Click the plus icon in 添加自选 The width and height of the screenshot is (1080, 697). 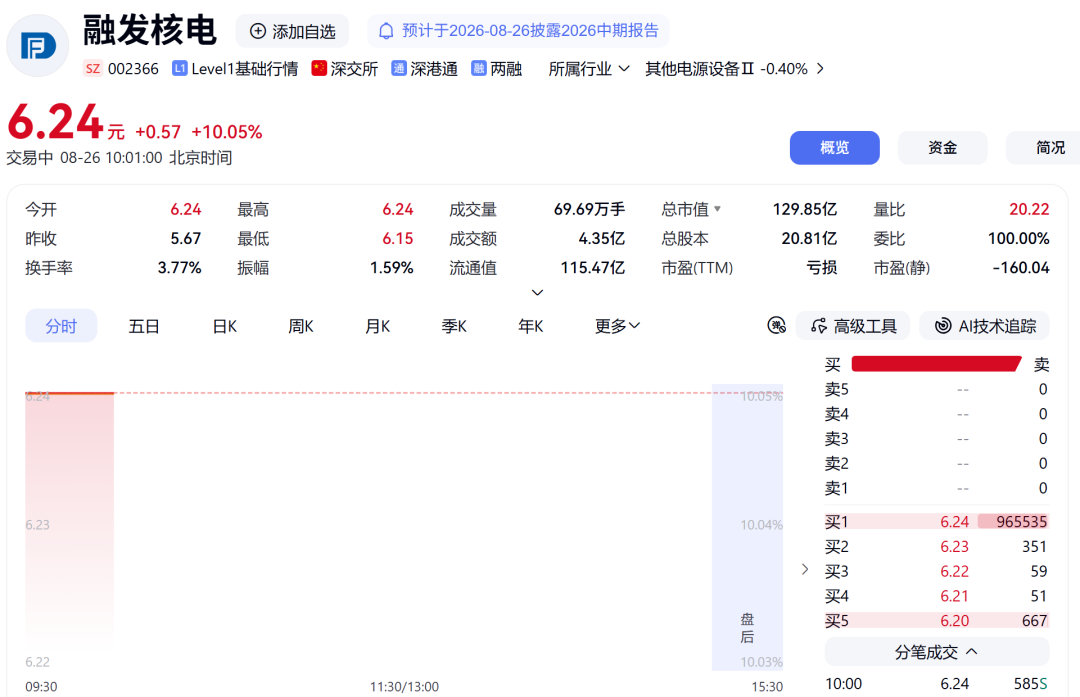tap(258, 31)
